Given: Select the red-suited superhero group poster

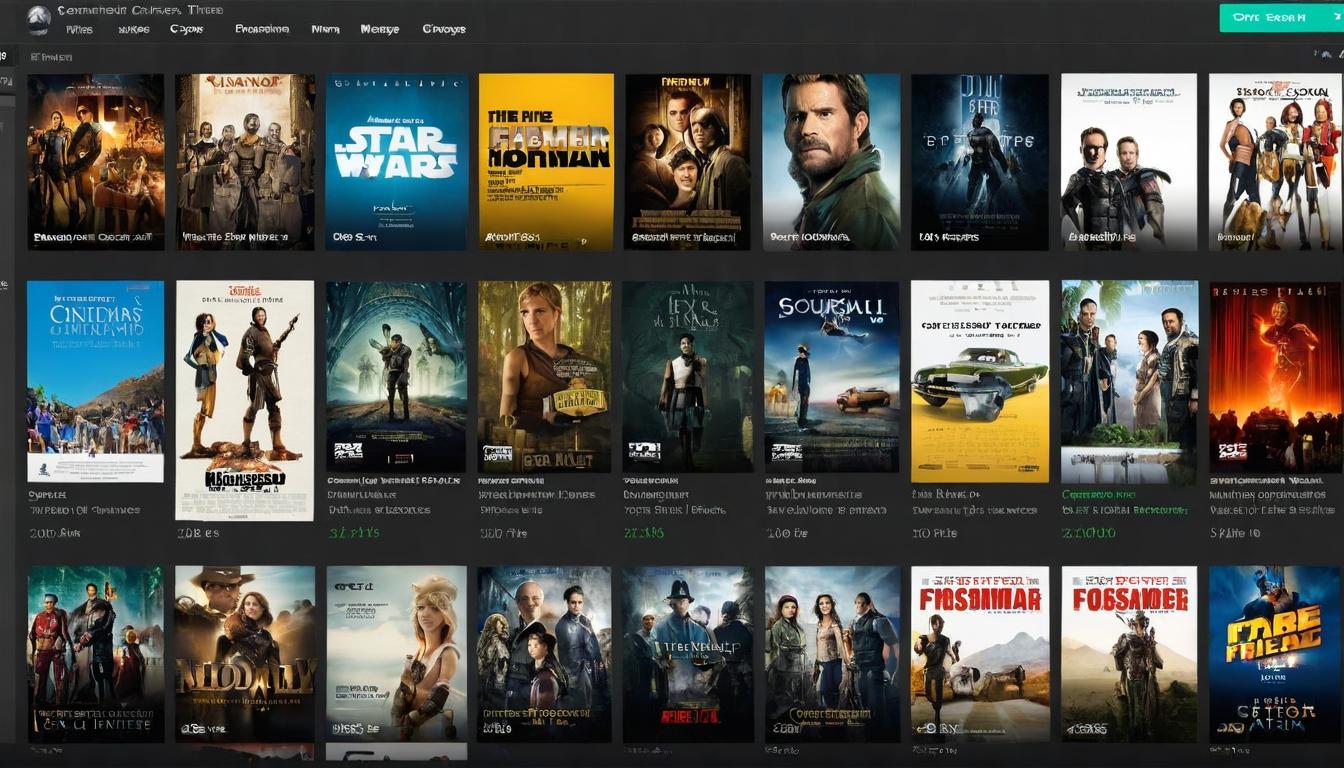Looking at the screenshot, I should 95,654.
